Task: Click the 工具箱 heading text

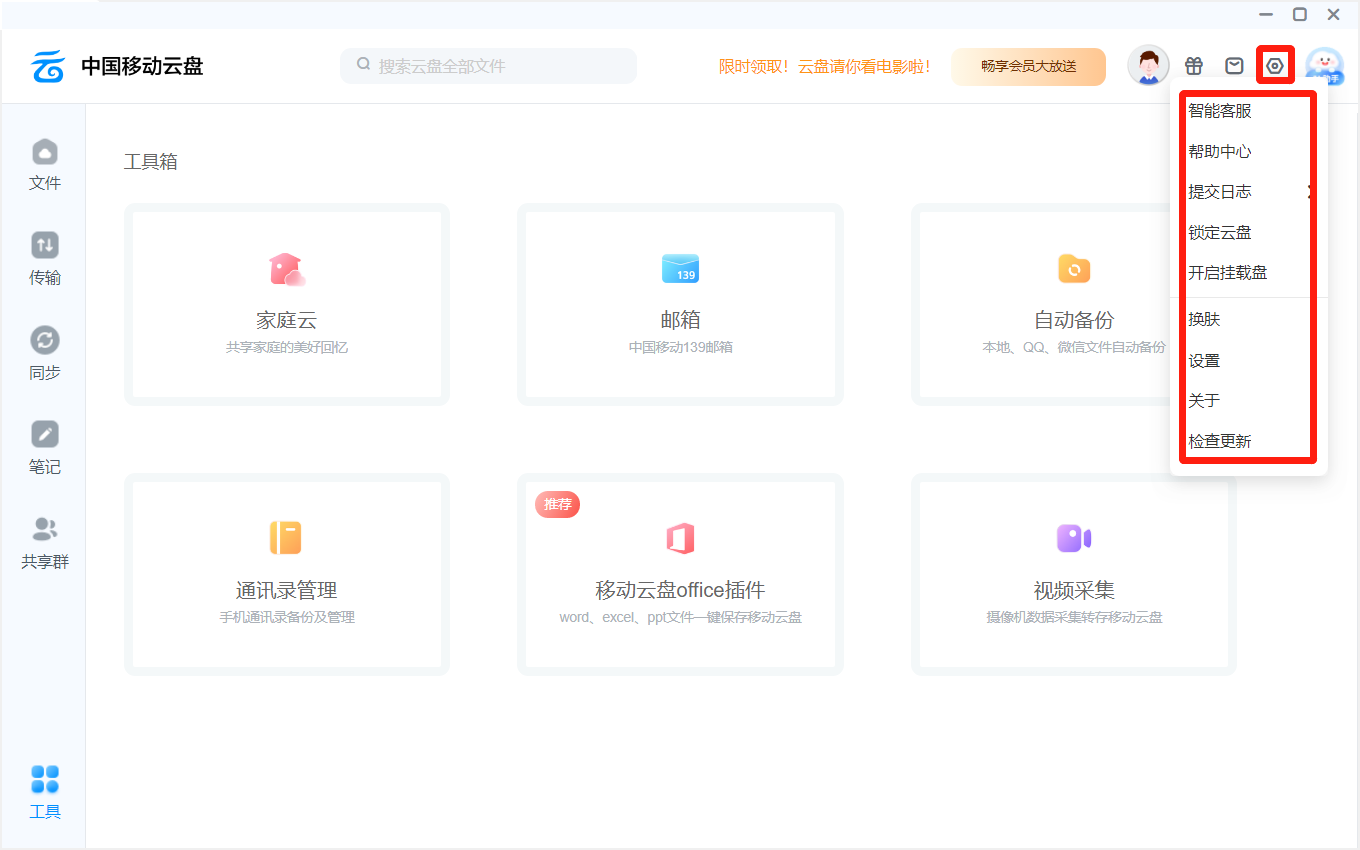Action: tap(150, 162)
